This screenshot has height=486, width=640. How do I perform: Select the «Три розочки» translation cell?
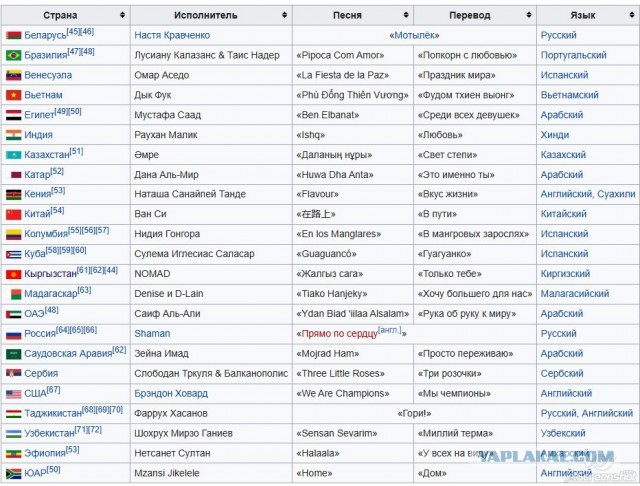point(475,374)
